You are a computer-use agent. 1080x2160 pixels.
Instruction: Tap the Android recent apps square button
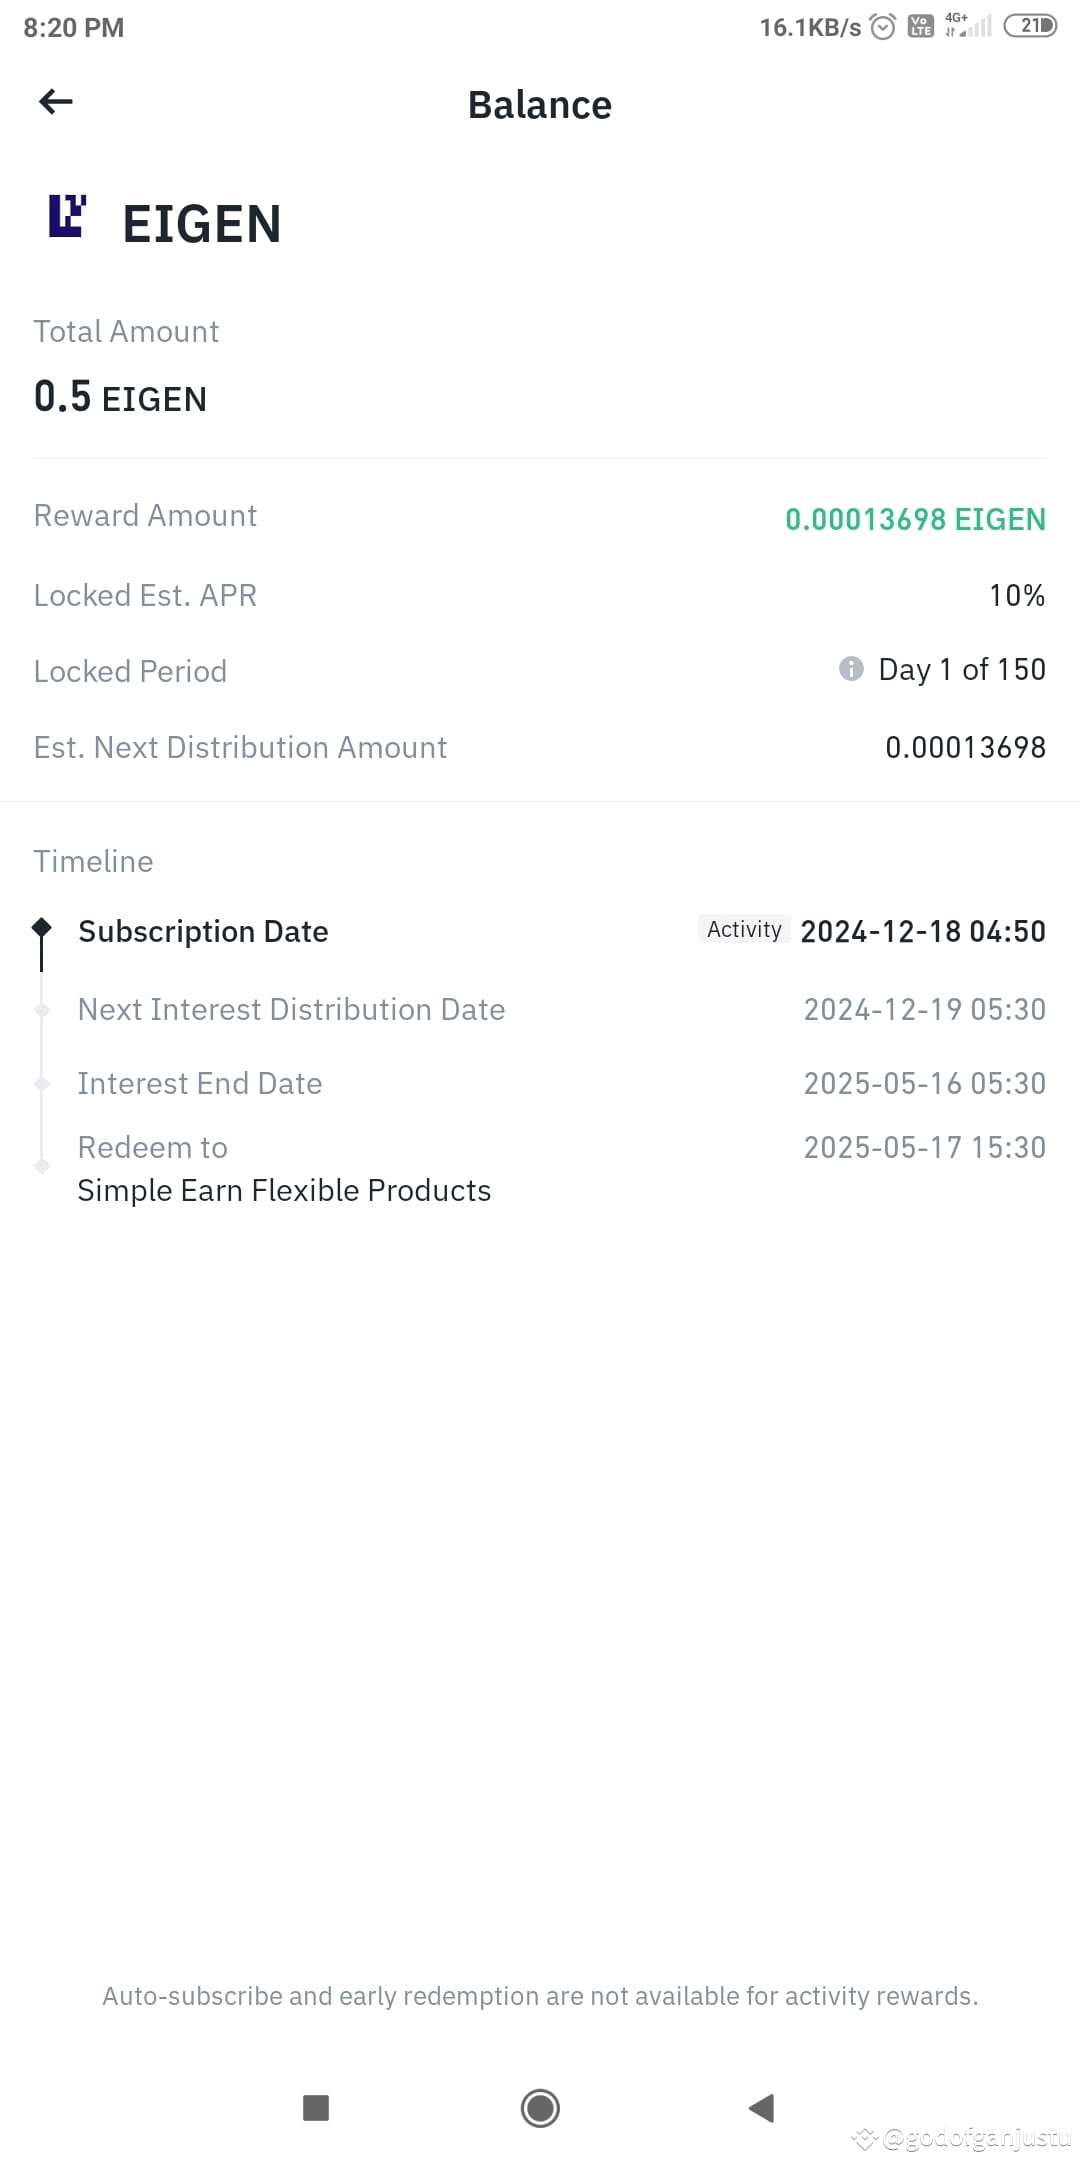pos(316,2108)
